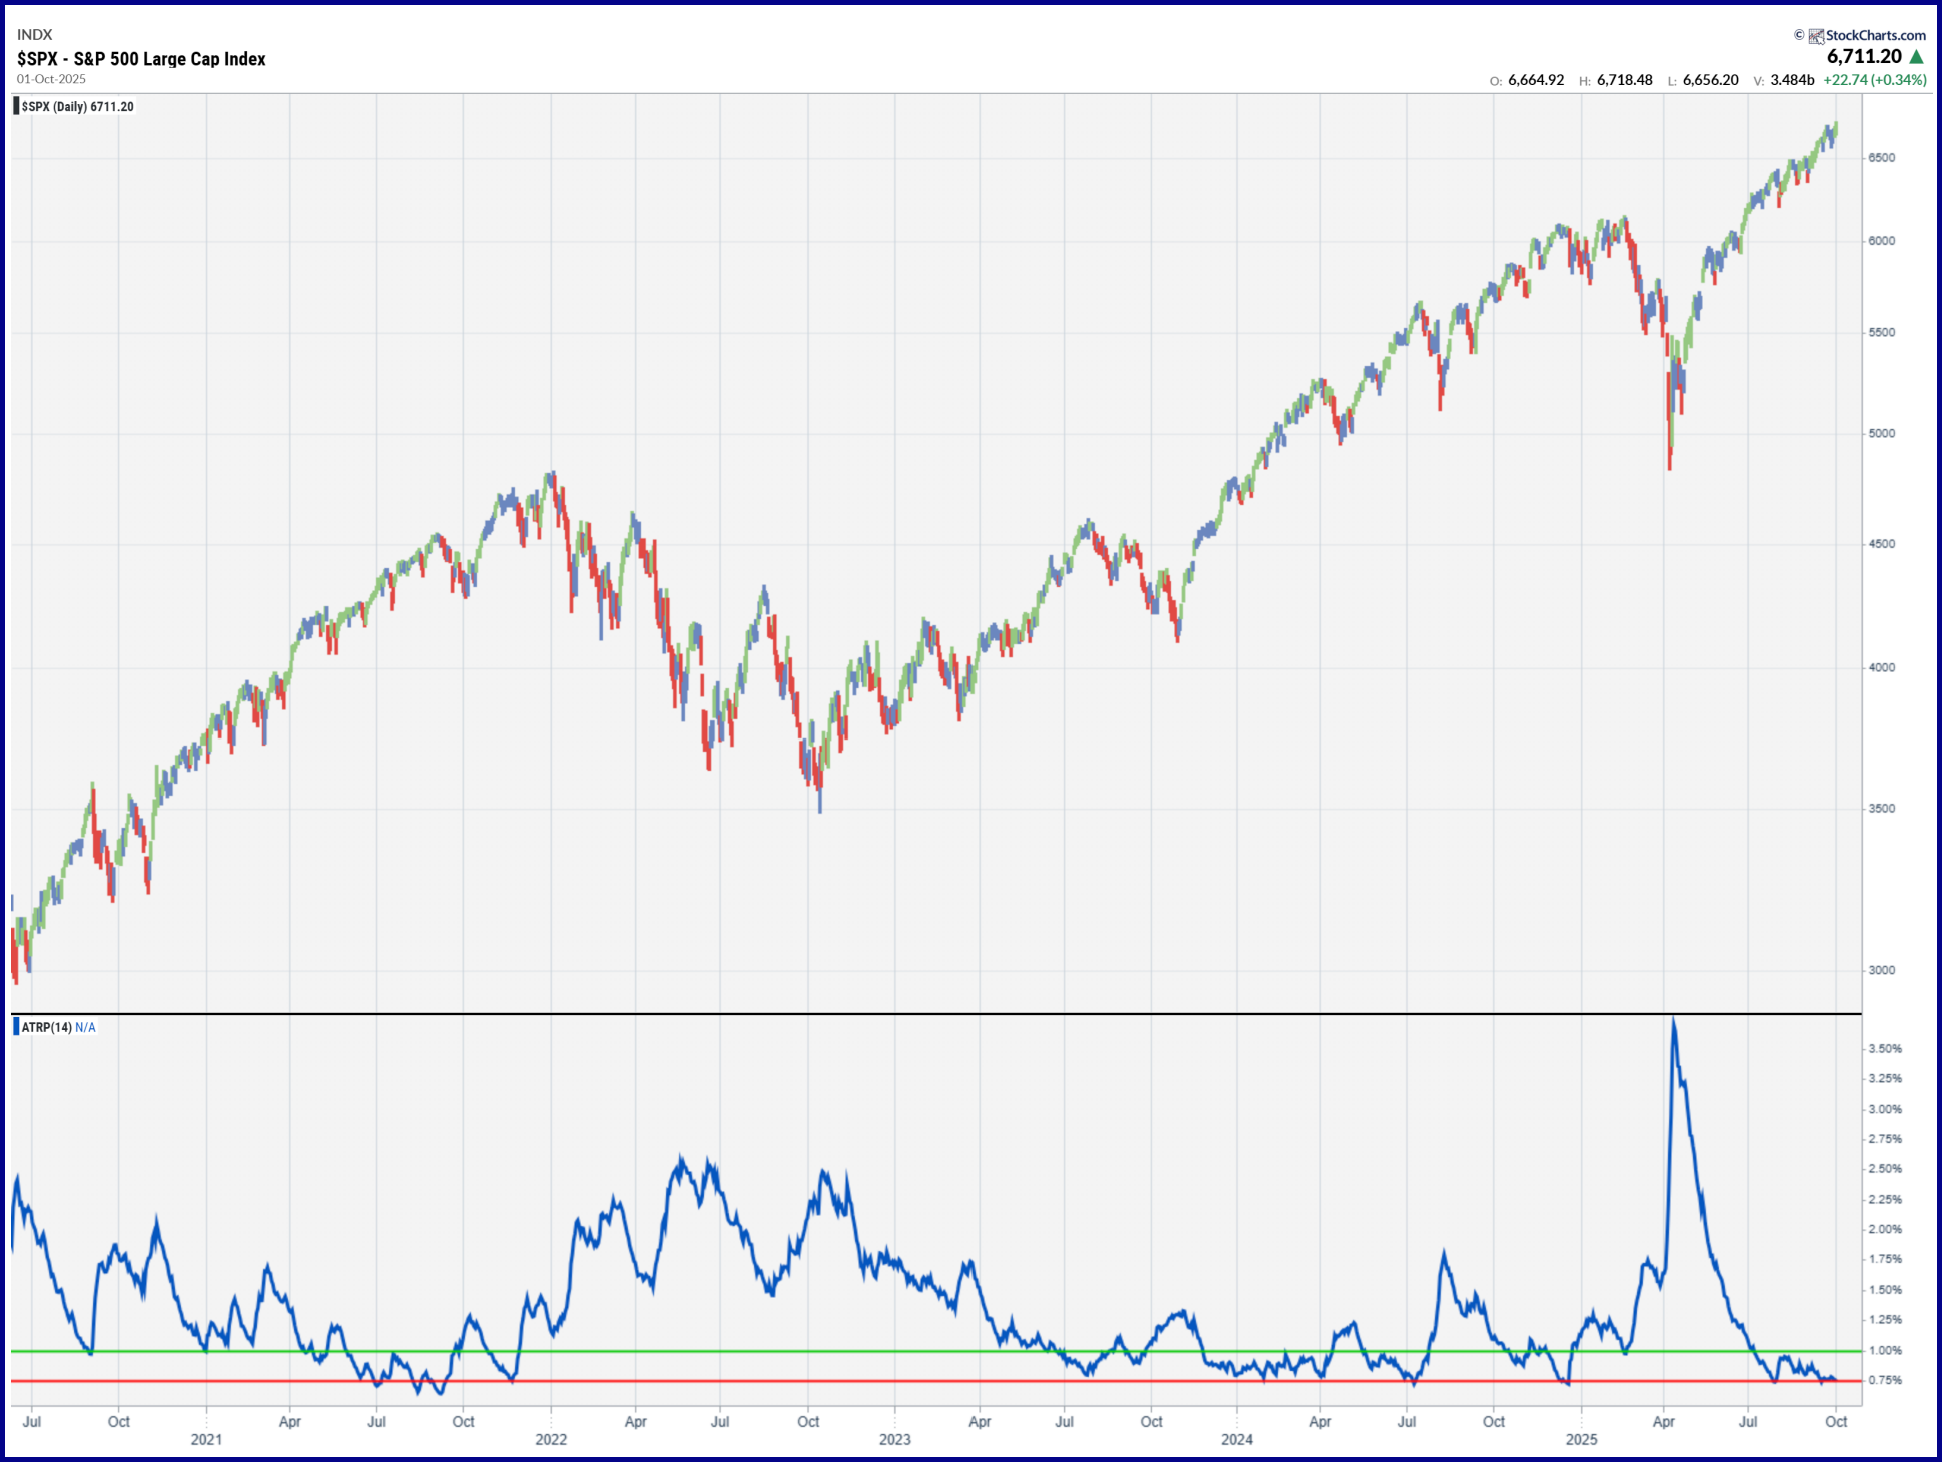
Task: Click the $SPX (Daily) 6711.20 legend label
Action: tap(78, 107)
